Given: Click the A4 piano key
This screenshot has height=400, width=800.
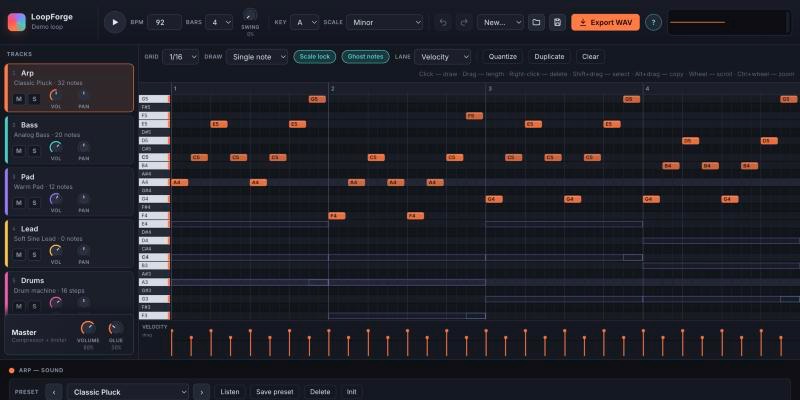Looking at the screenshot, I should (154, 182).
